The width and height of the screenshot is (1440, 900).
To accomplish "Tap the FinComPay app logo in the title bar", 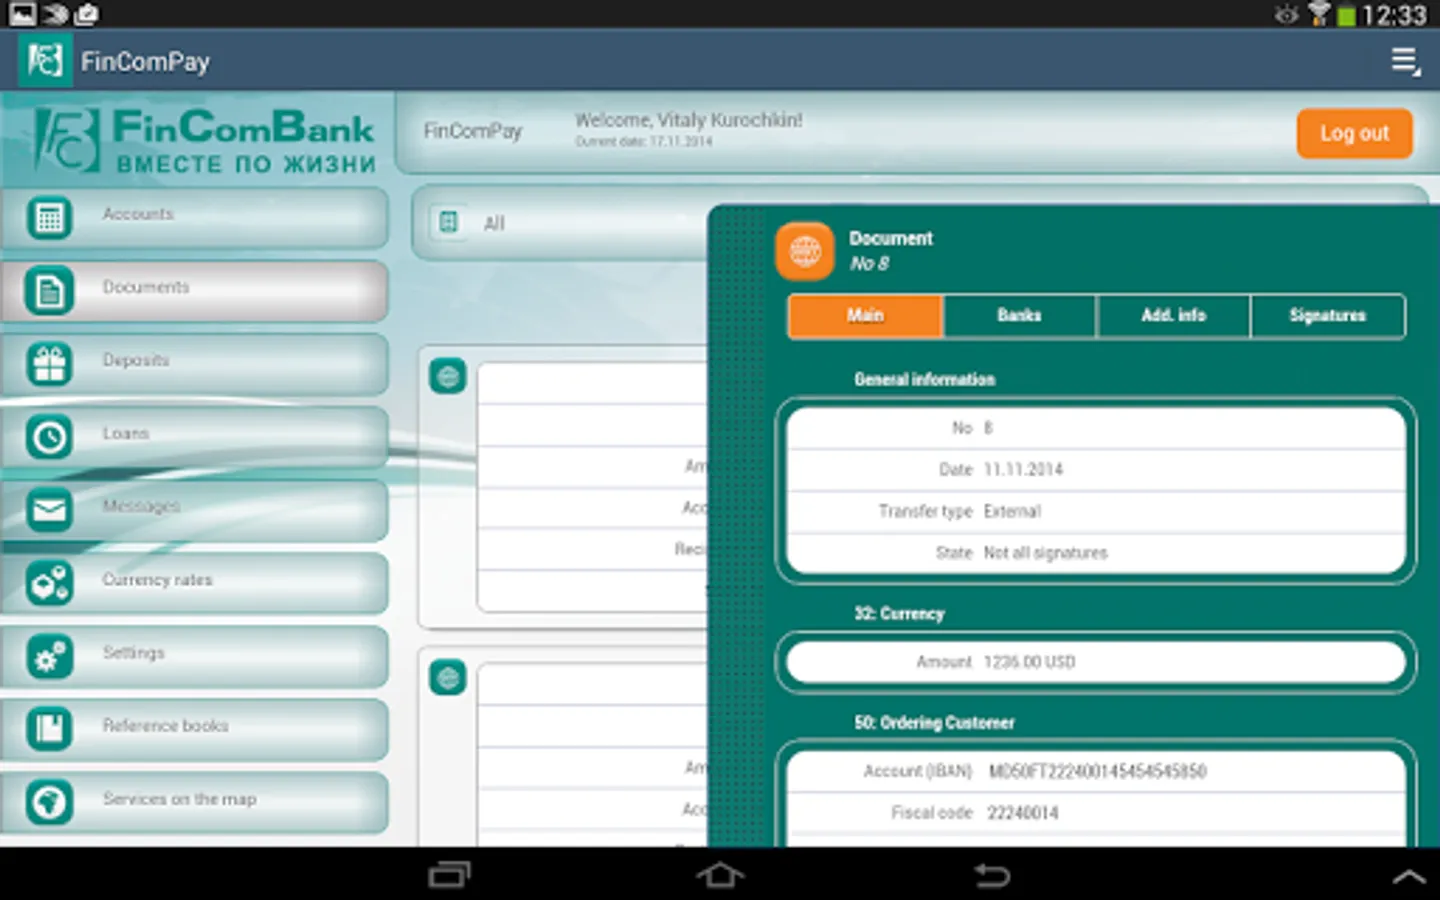I will pos(45,61).
